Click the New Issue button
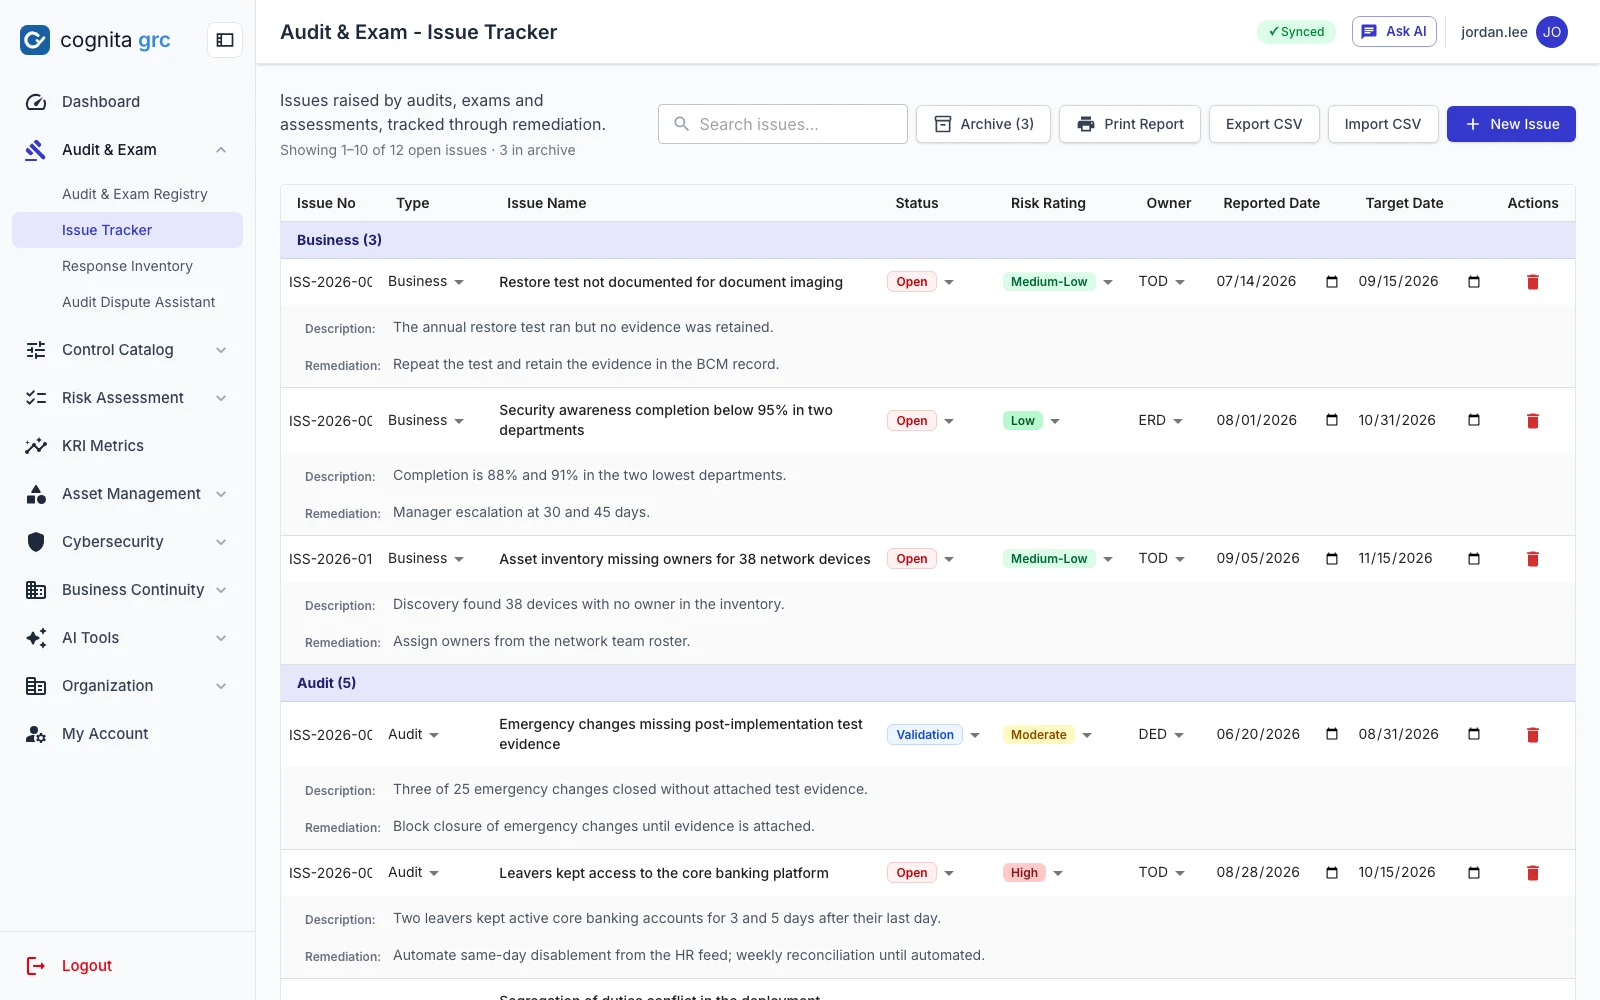 [1511, 124]
